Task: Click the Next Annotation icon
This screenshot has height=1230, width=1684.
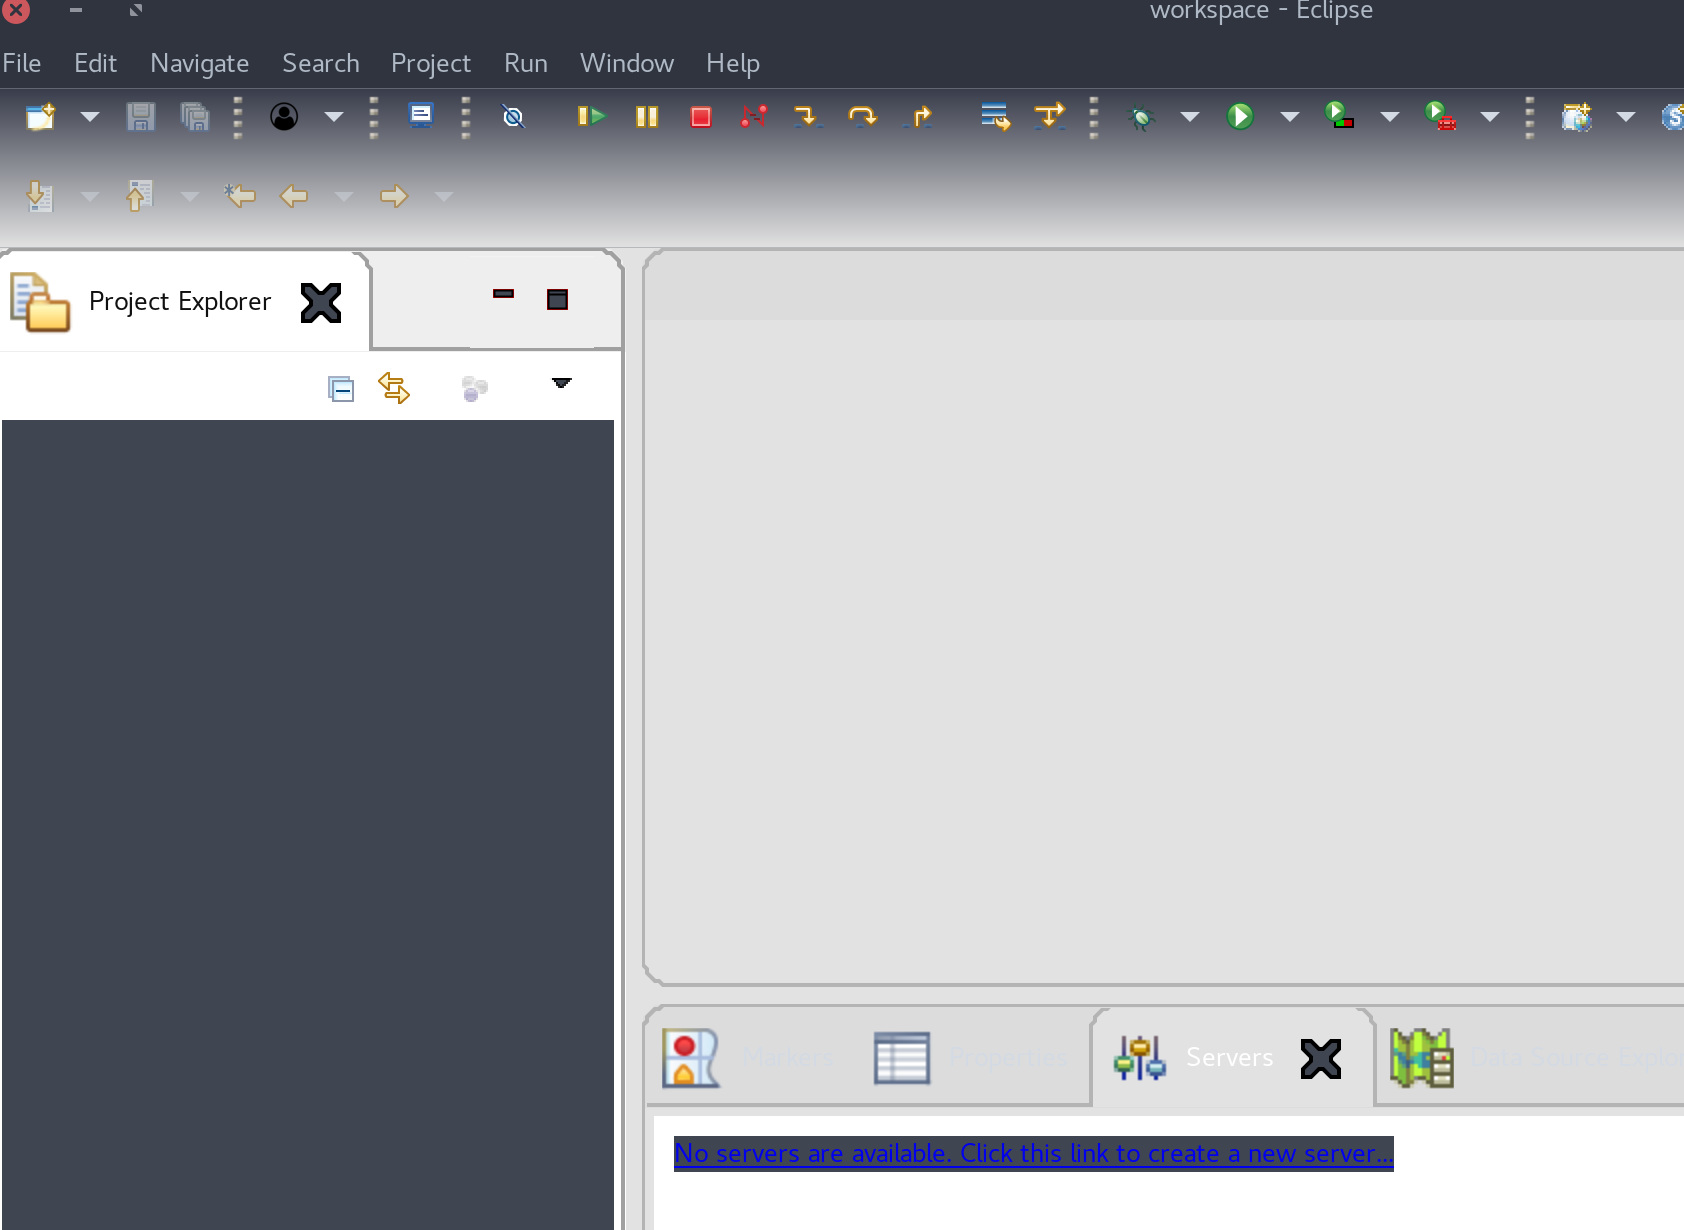Action: [39, 196]
